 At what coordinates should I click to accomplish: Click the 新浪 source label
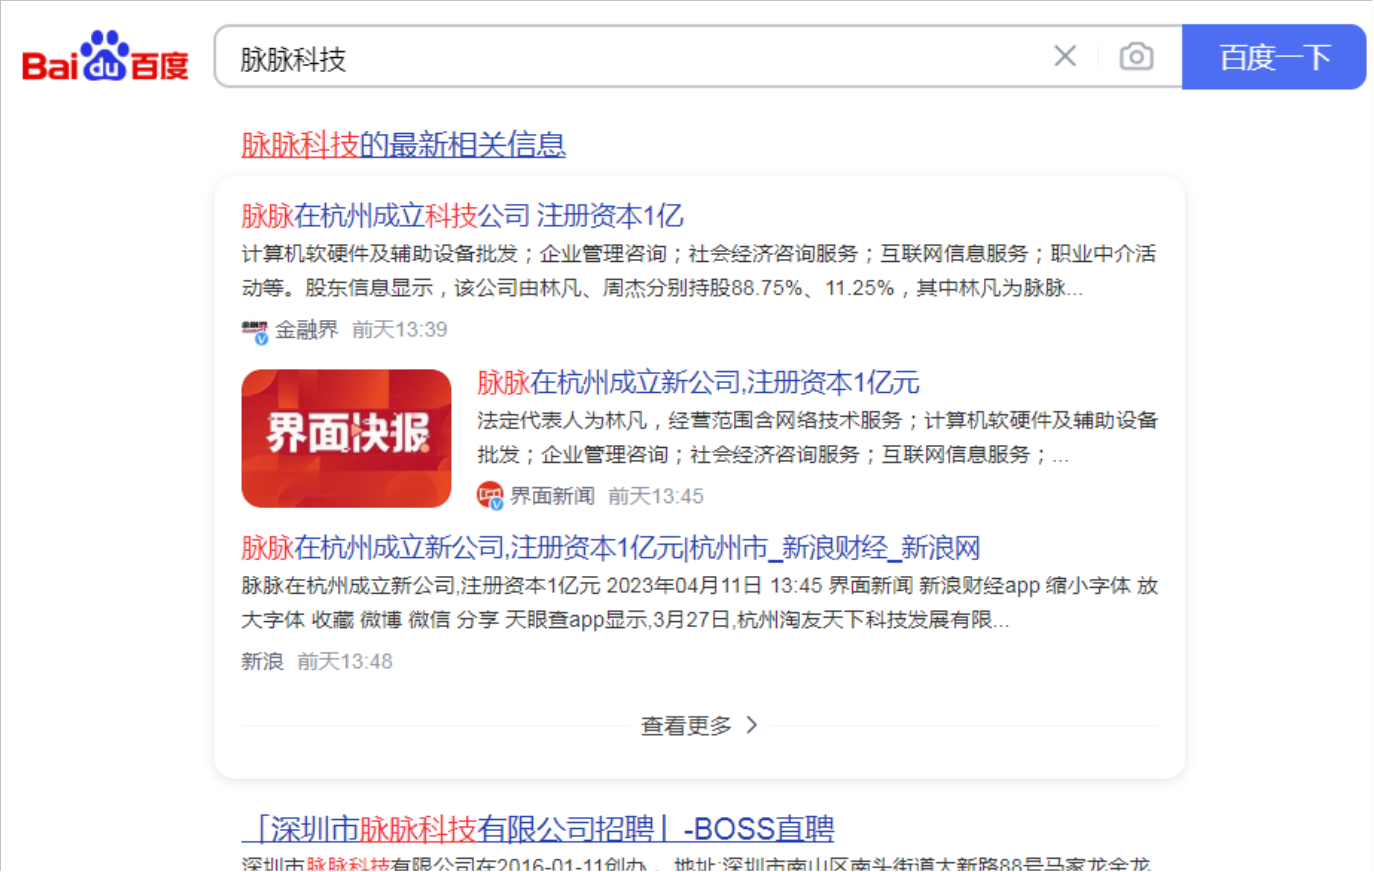[262, 661]
